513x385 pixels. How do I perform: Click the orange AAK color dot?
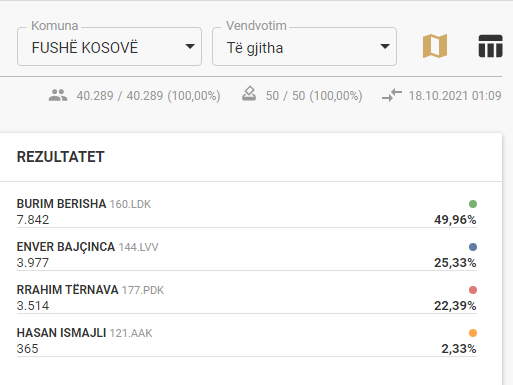[x=473, y=333]
